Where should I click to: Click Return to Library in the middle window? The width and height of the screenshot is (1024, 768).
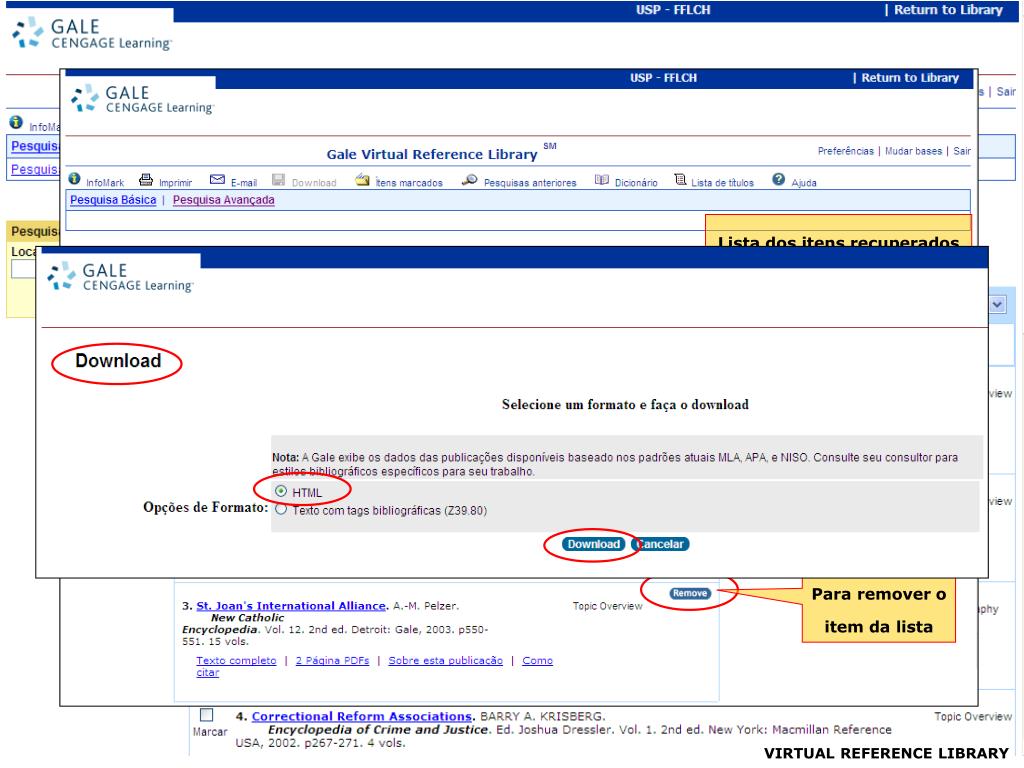coord(910,78)
